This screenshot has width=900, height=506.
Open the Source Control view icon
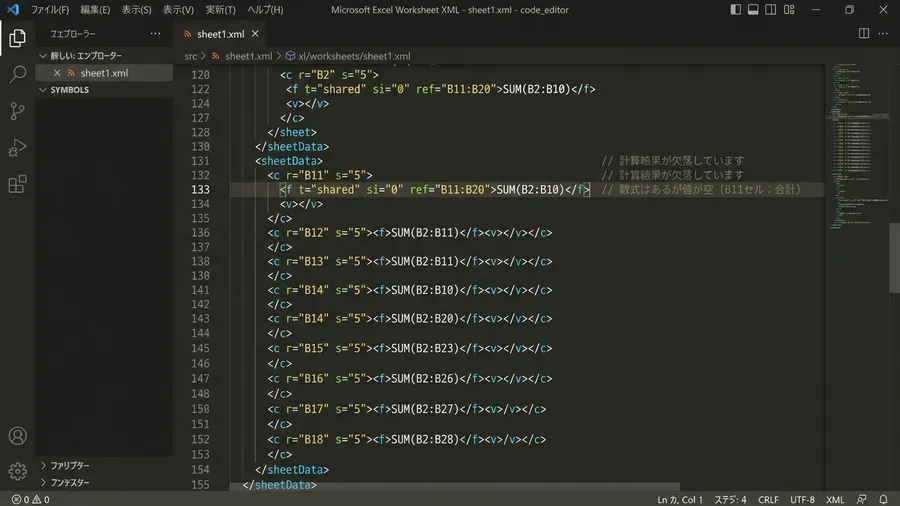pos(17,111)
